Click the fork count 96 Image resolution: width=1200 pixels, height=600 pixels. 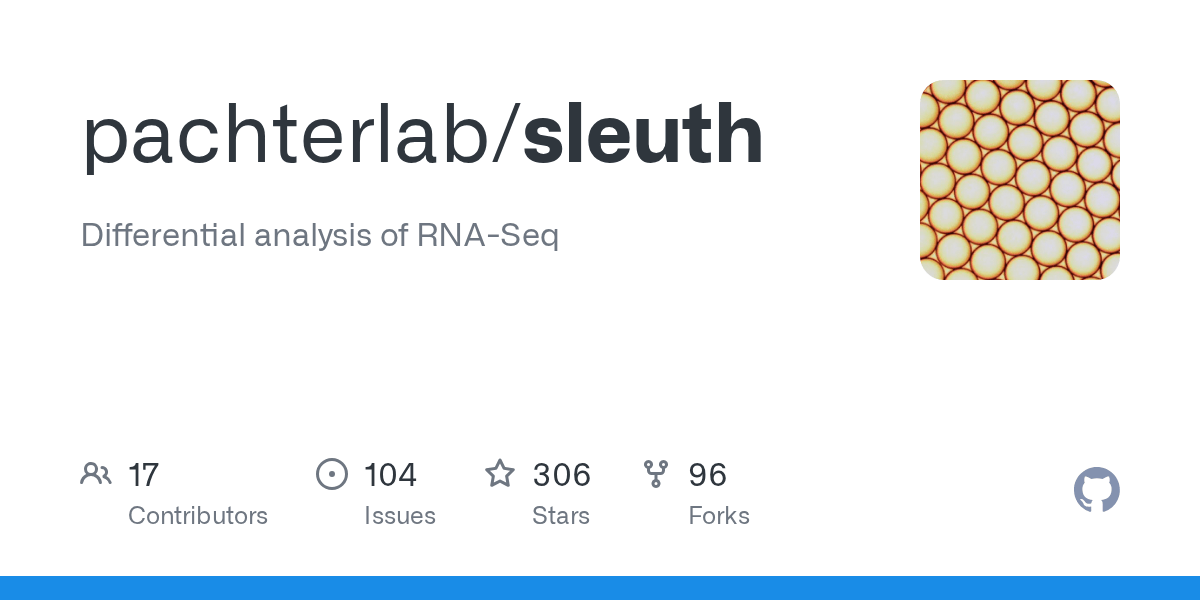(707, 474)
